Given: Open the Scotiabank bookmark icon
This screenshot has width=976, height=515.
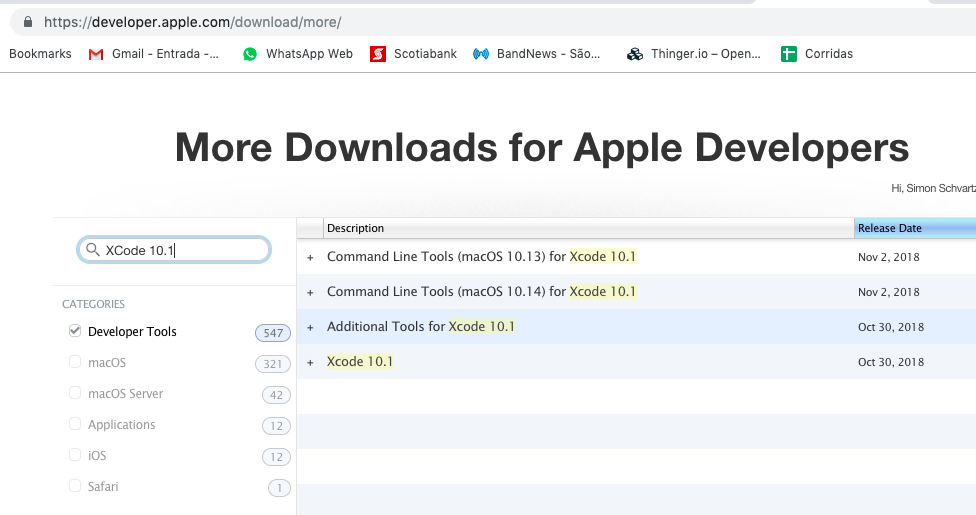Looking at the screenshot, I should click(377, 54).
